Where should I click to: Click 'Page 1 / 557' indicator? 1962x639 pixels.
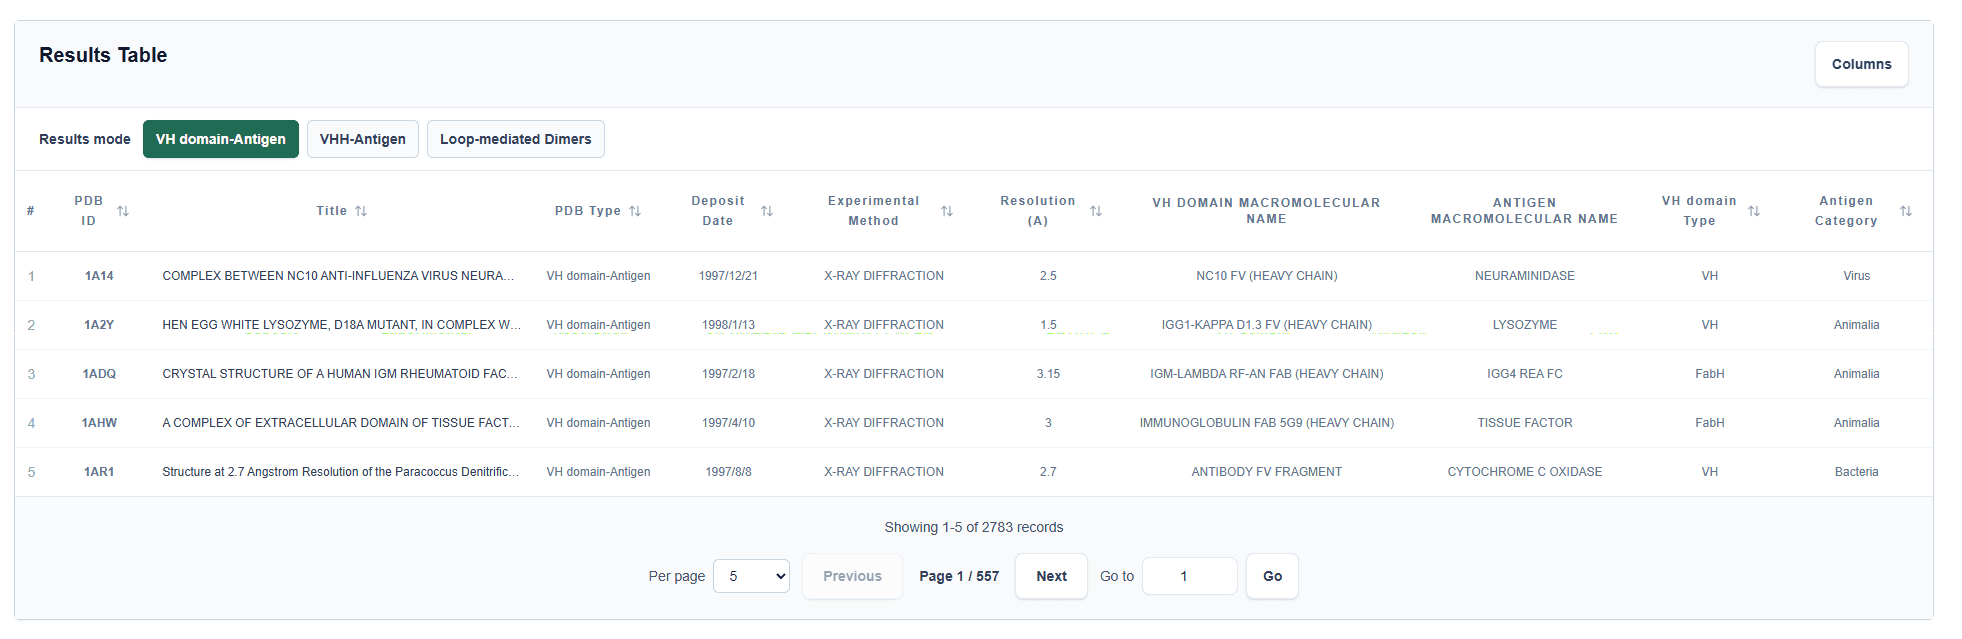[x=959, y=576]
